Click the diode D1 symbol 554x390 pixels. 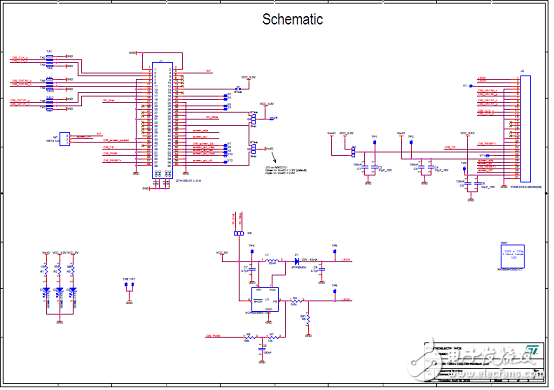coord(297,262)
